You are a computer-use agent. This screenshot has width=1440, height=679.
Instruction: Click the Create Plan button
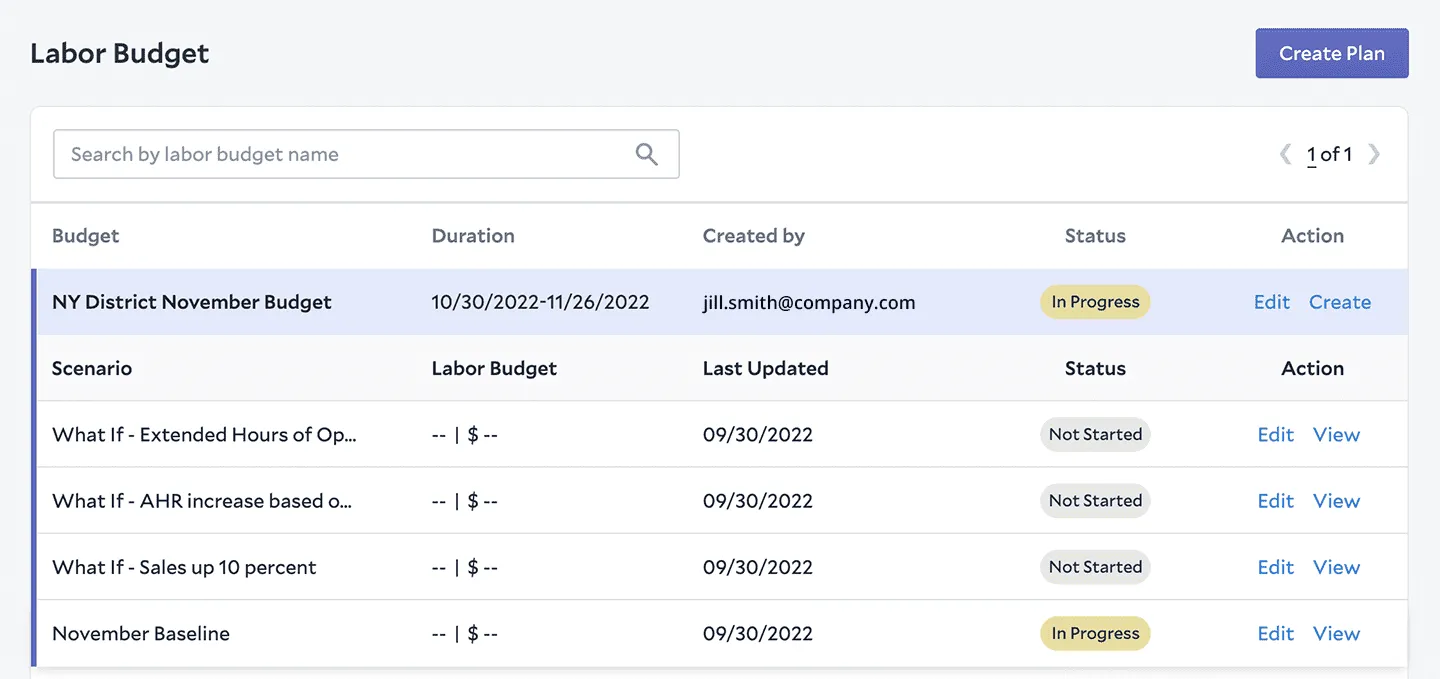[x=1331, y=53]
